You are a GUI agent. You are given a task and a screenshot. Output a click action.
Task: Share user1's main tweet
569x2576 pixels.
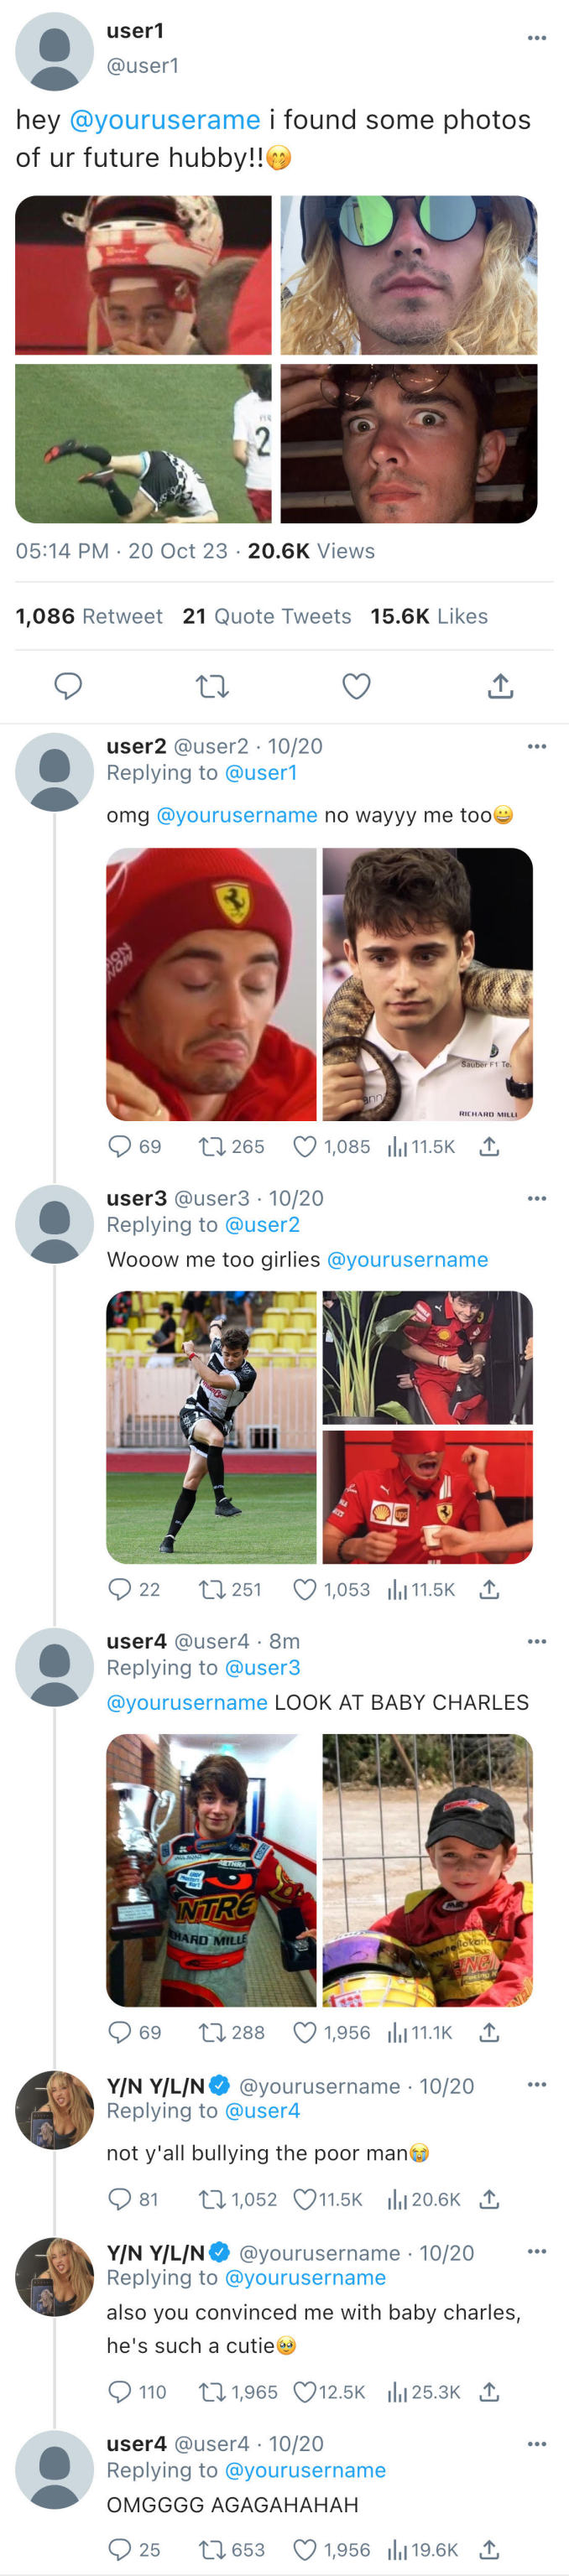point(500,686)
